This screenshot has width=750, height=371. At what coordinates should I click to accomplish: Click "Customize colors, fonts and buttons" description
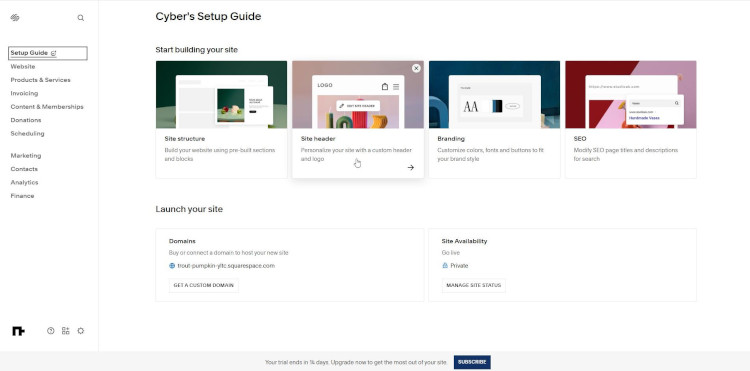(x=490, y=154)
